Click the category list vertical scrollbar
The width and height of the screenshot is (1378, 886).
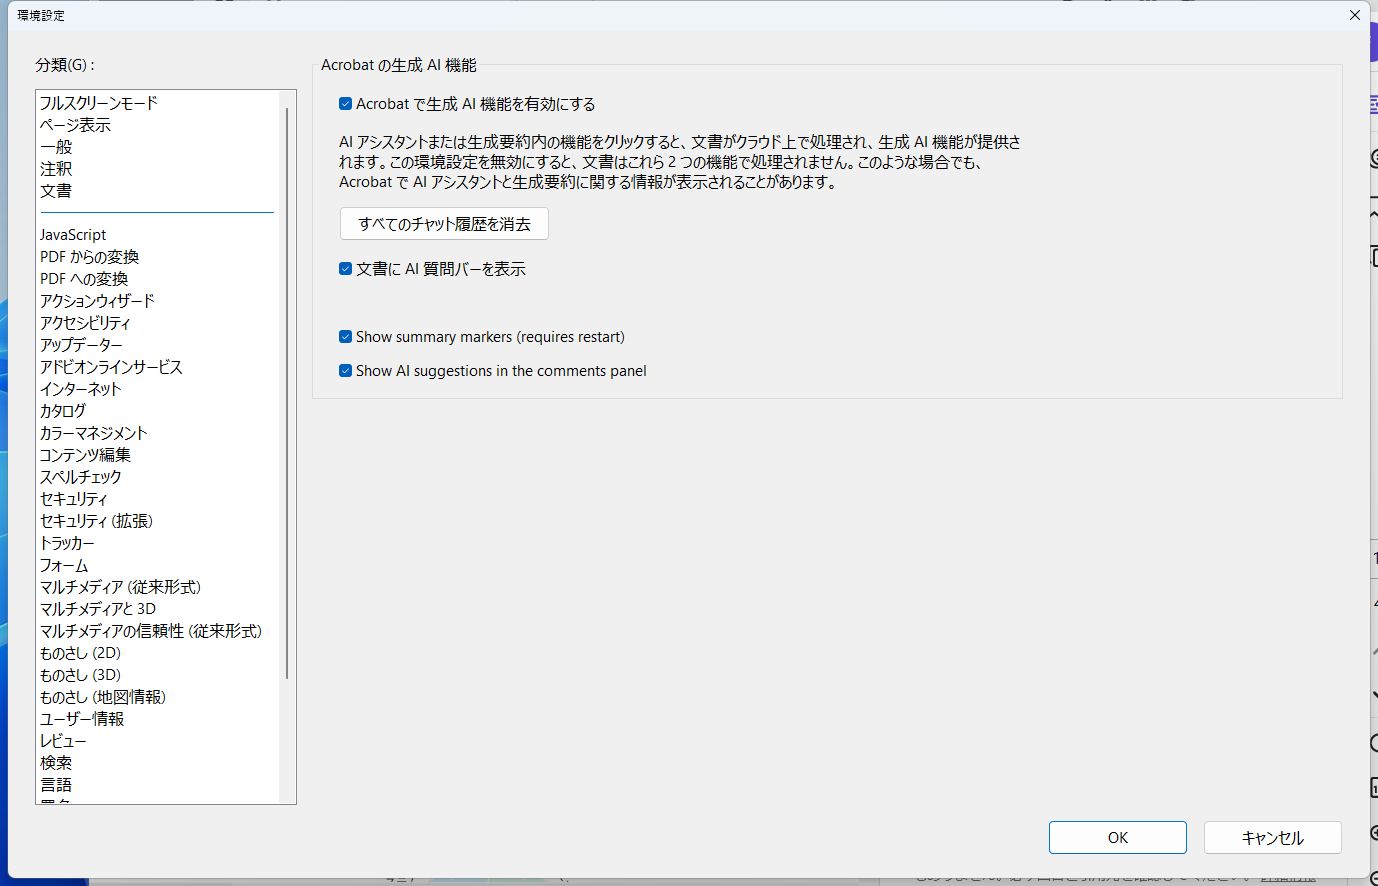288,394
